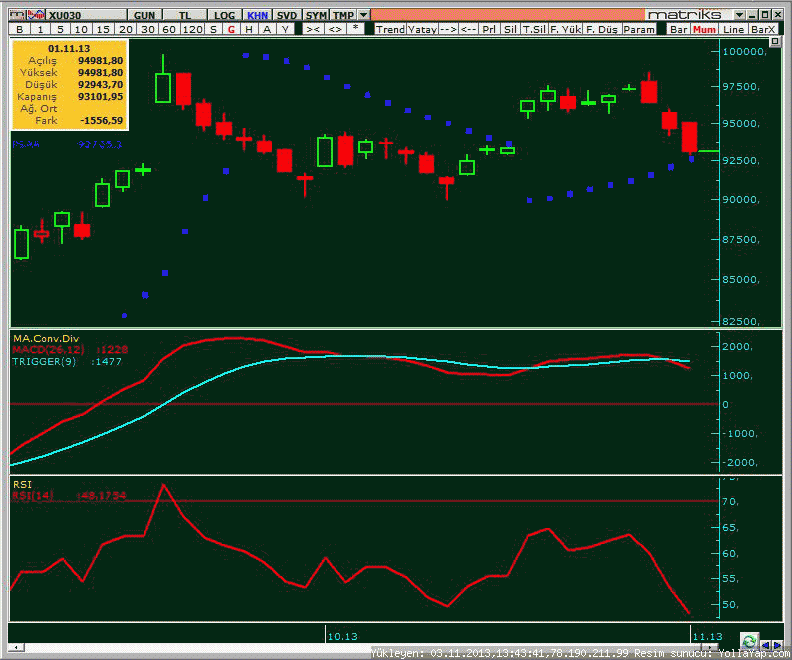Select the G daily period tab
Image resolution: width=792 pixels, height=660 pixels.
point(231,30)
